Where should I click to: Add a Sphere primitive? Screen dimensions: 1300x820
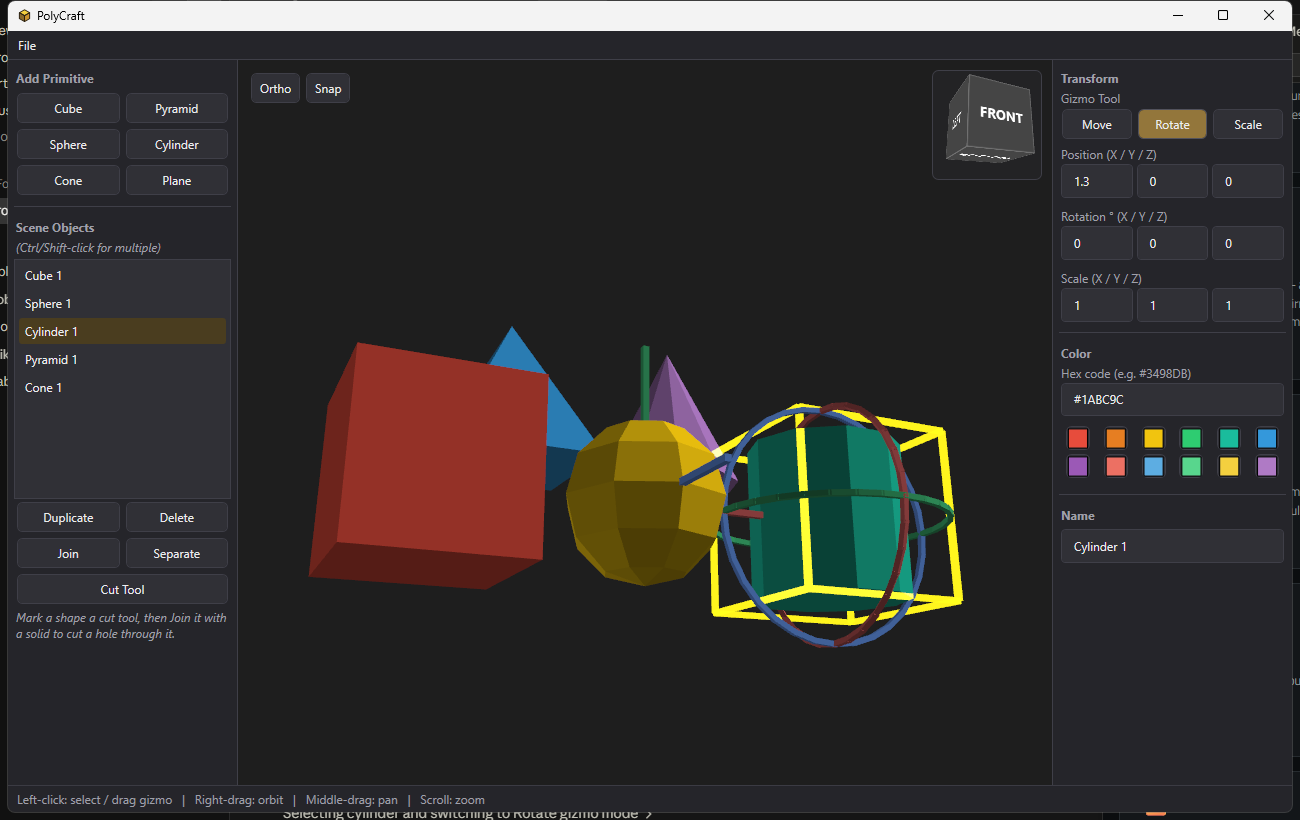[68, 144]
